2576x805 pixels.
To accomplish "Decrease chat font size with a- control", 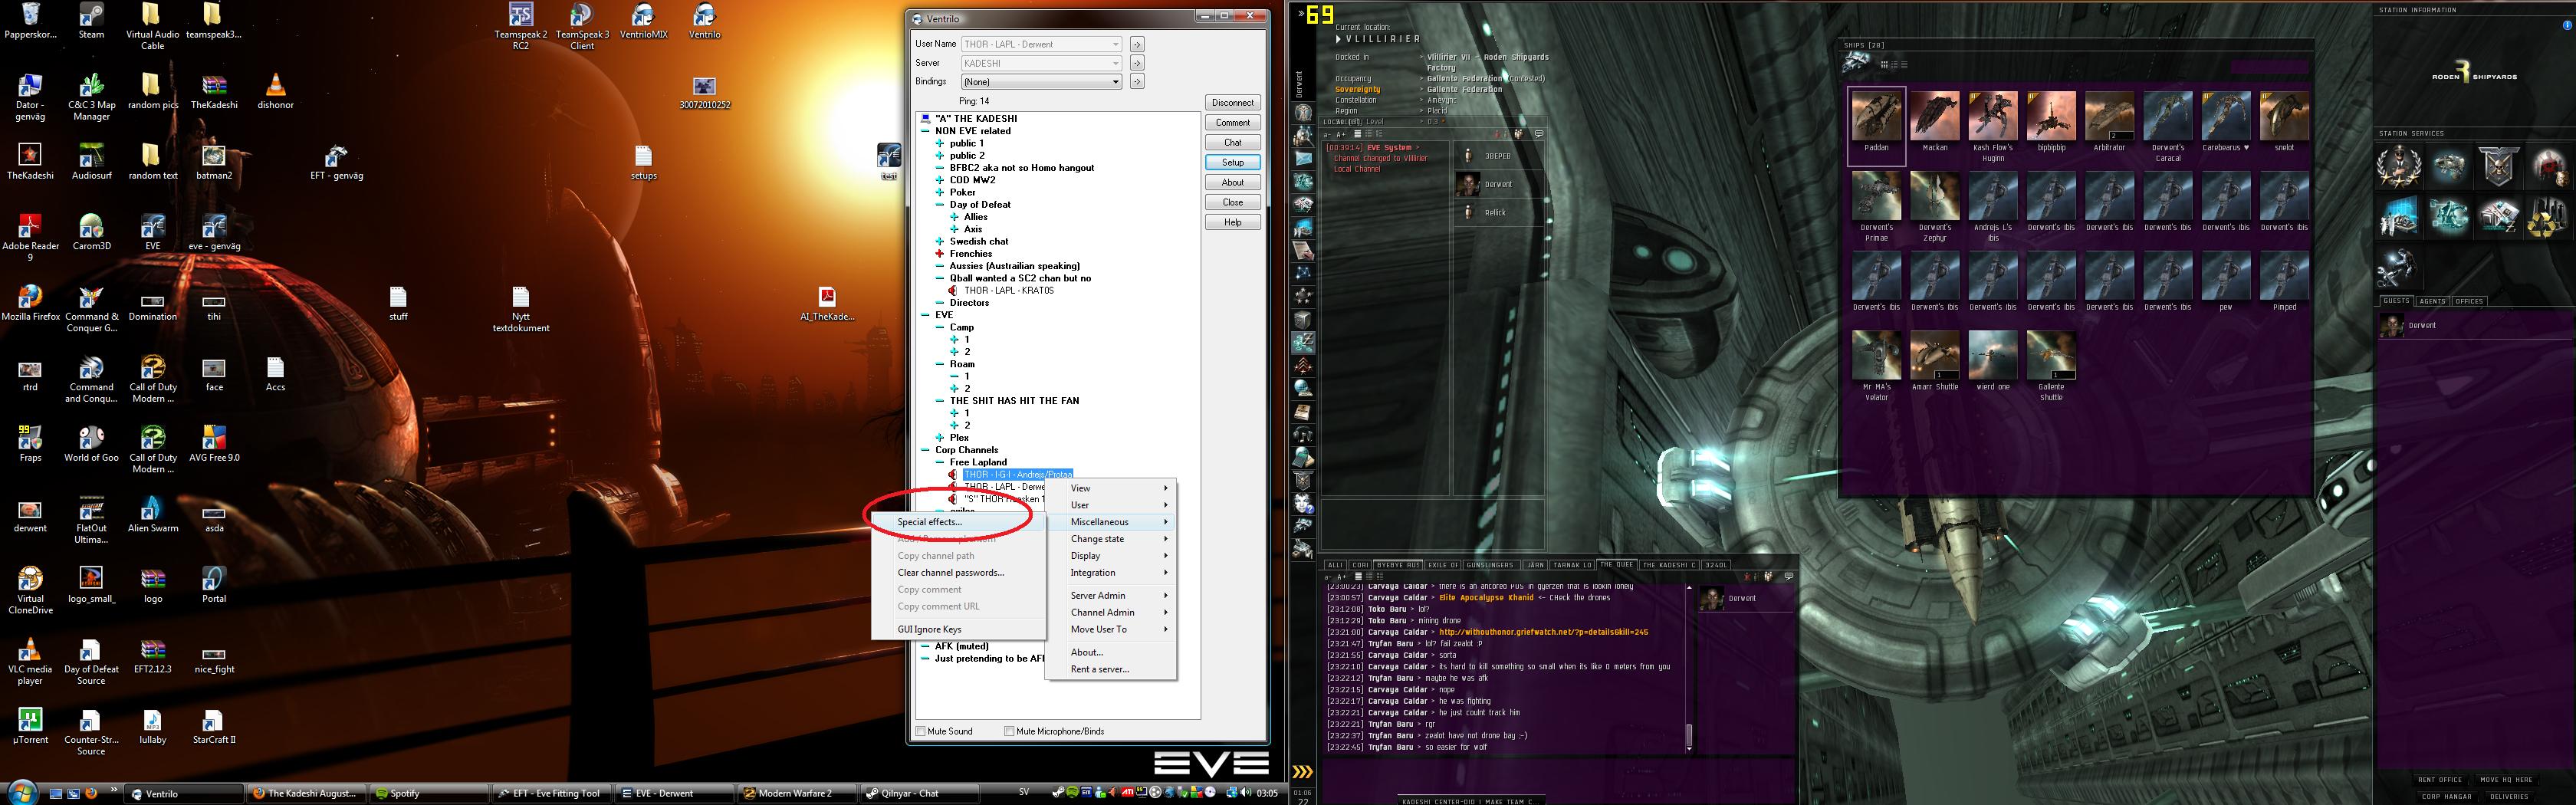I will point(1329,577).
